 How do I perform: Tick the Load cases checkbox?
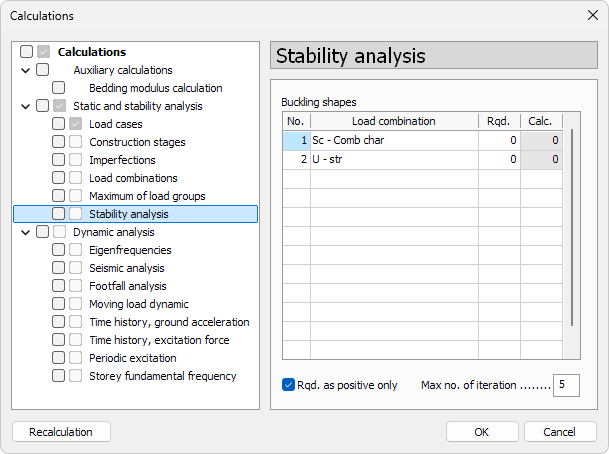pos(58,124)
